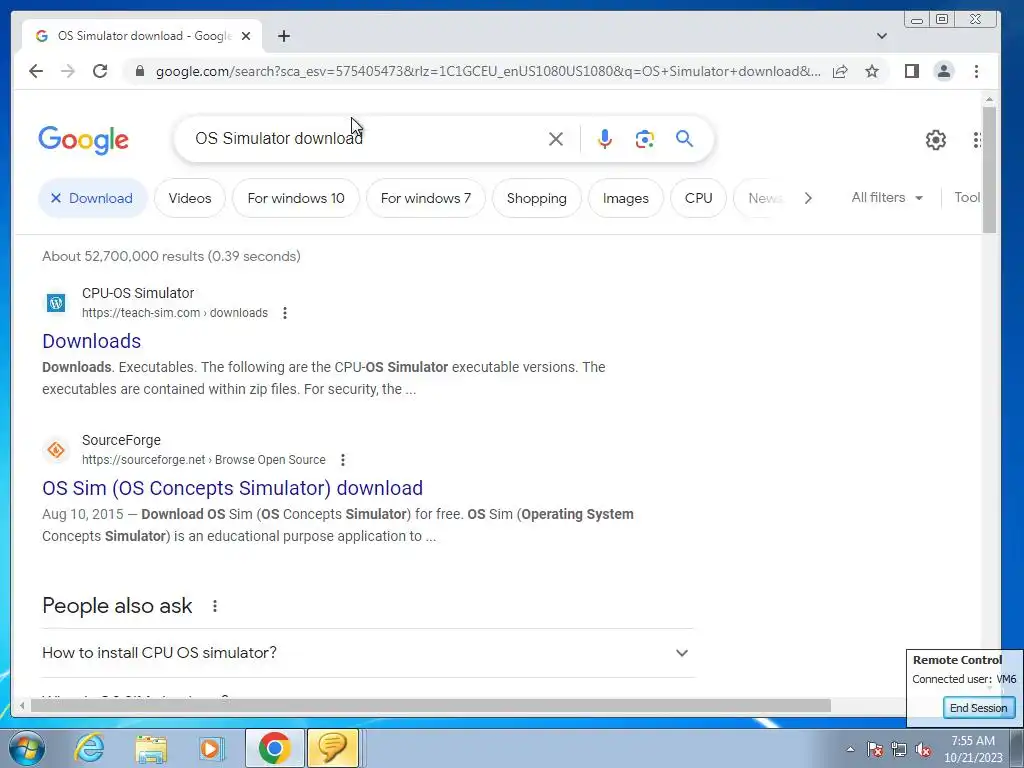The width and height of the screenshot is (1024, 768).
Task: Click the scroll left arrow
Action: coord(22,706)
